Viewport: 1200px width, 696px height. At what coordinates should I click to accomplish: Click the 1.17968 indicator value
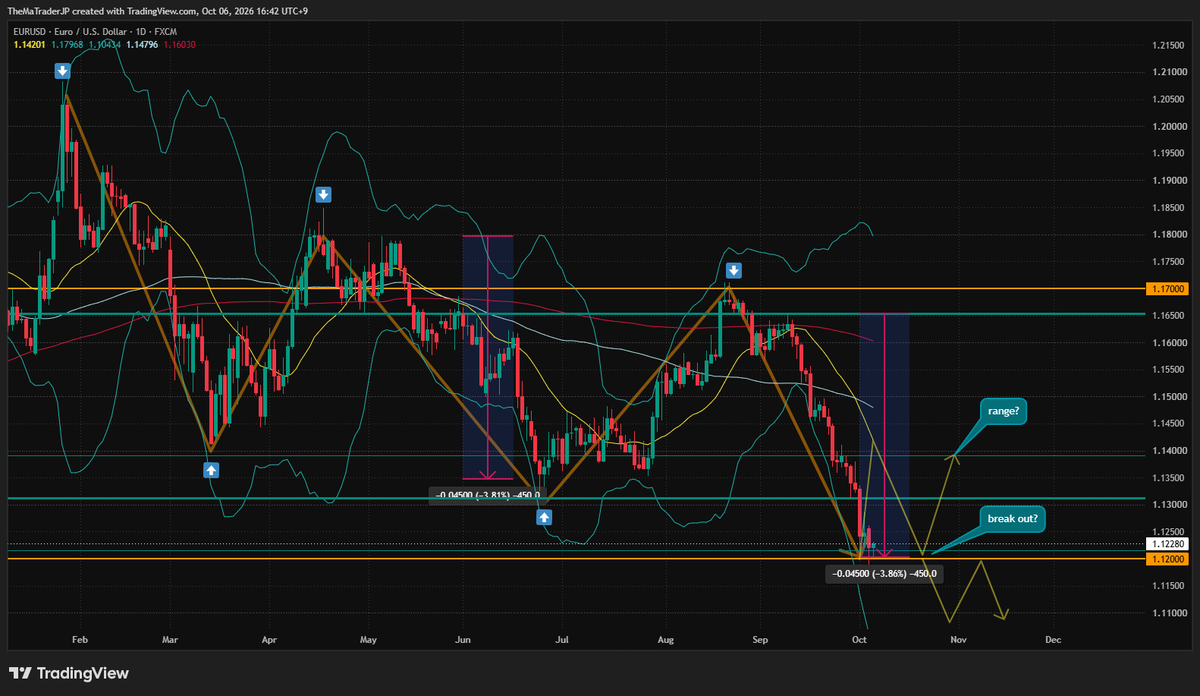coord(67,44)
